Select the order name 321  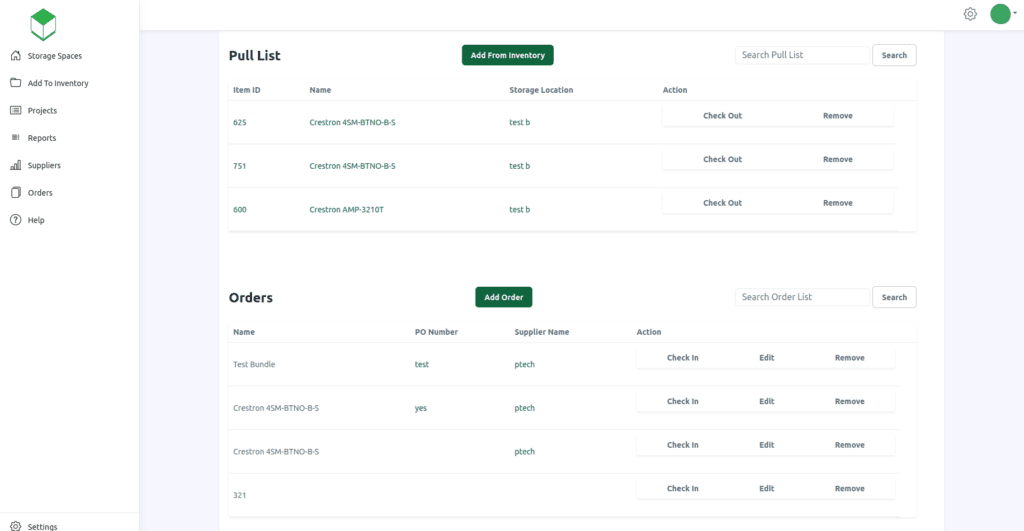[240, 496]
